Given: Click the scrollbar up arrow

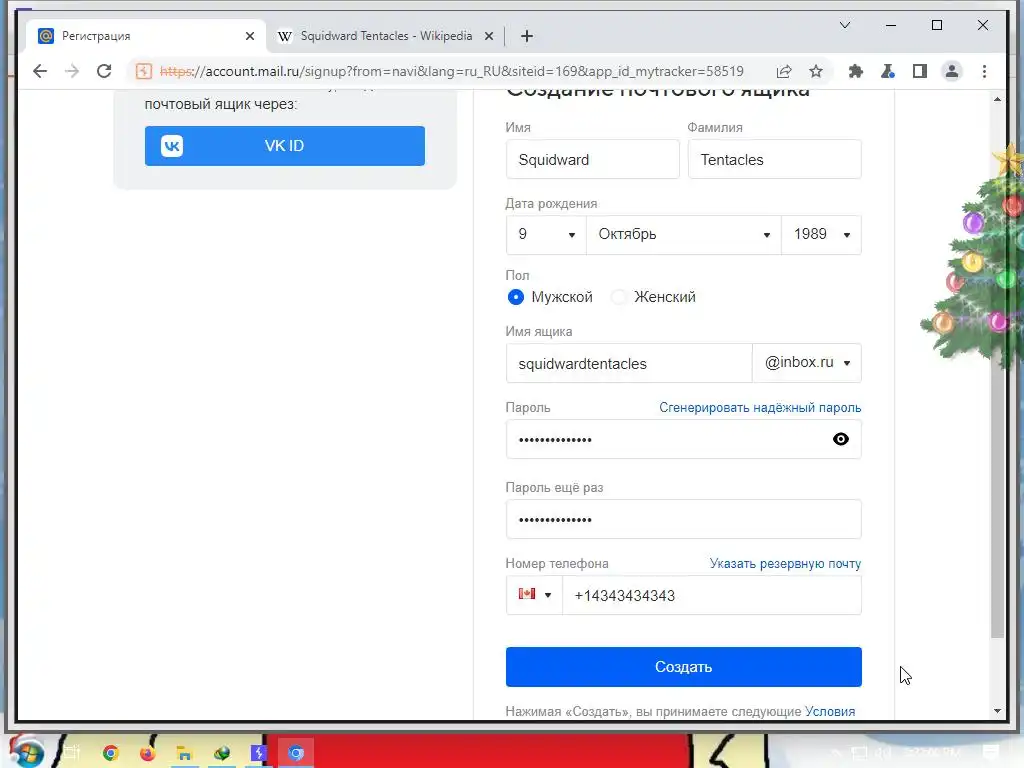Looking at the screenshot, I should tap(997, 99).
